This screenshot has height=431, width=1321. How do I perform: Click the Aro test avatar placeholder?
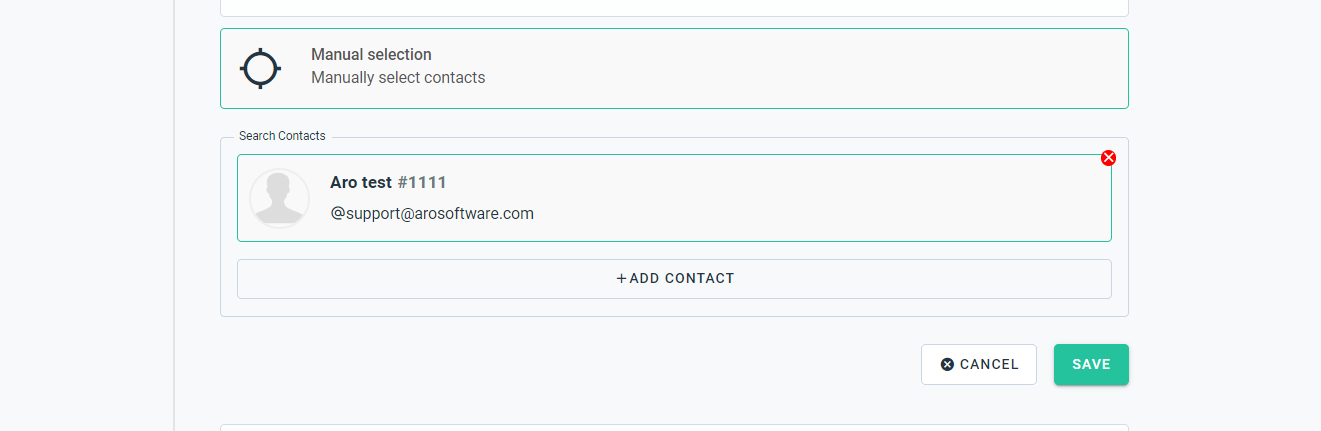click(279, 198)
